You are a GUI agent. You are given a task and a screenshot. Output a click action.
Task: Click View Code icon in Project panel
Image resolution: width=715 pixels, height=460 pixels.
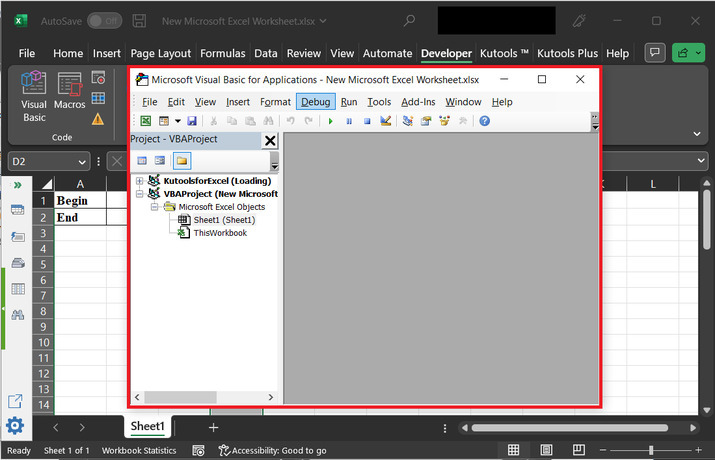click(x=142, y=160)
